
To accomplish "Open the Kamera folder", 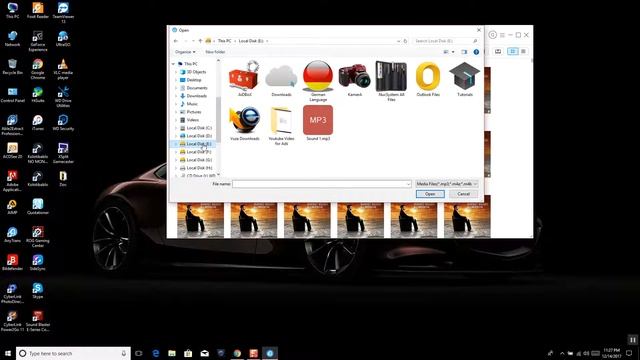I will (x=355, y=78).
